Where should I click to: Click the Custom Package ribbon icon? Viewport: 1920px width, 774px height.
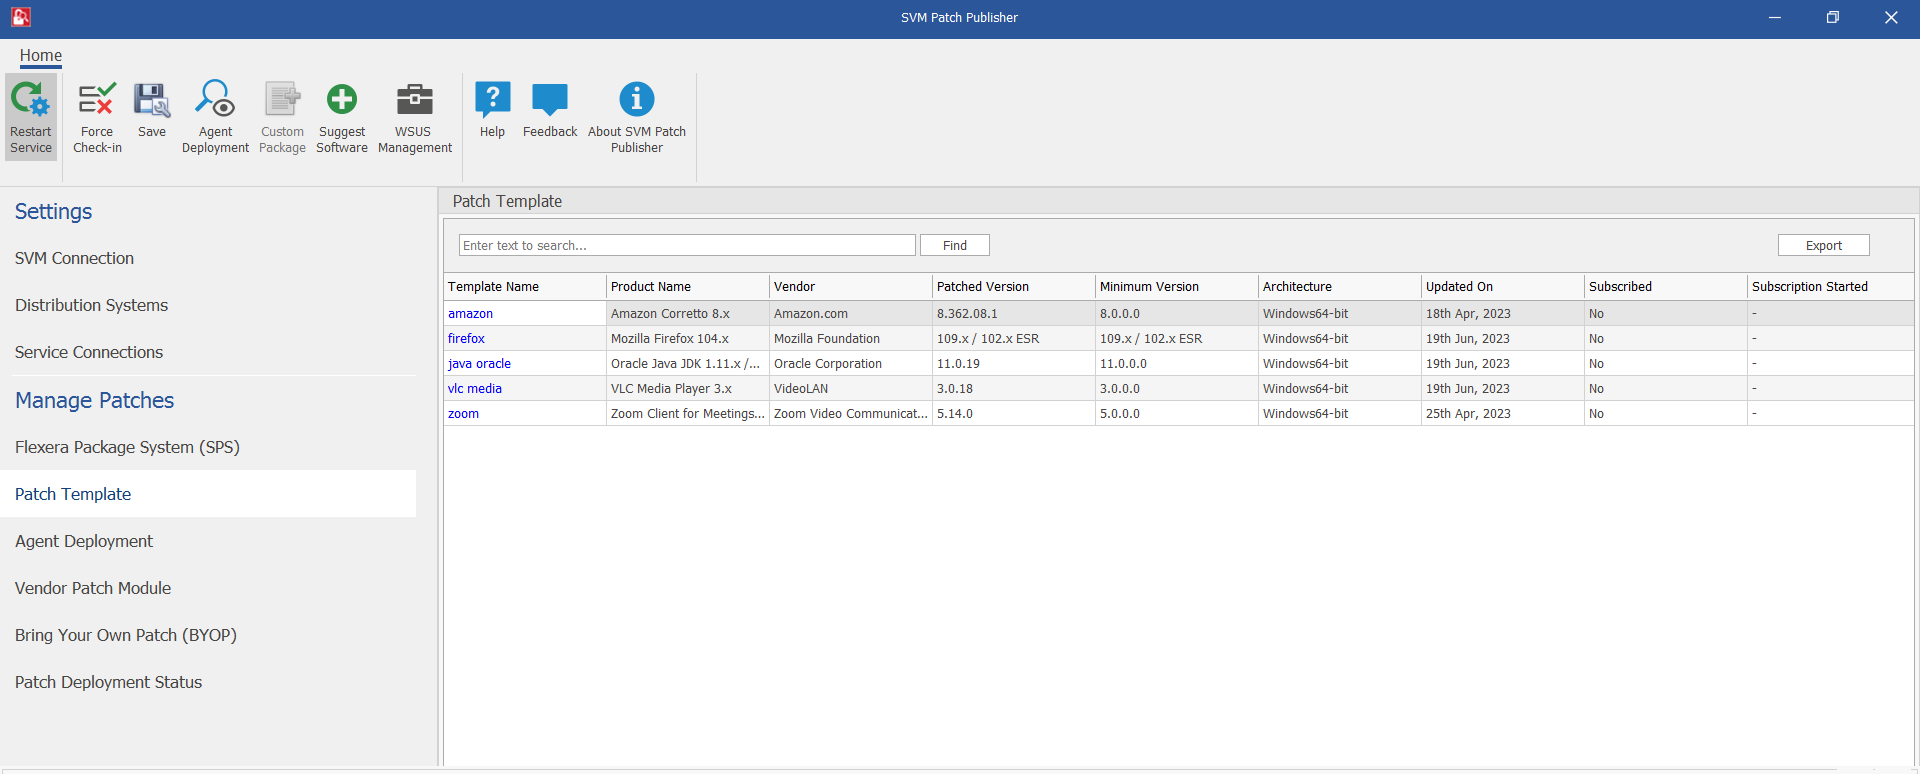point(282,100)
